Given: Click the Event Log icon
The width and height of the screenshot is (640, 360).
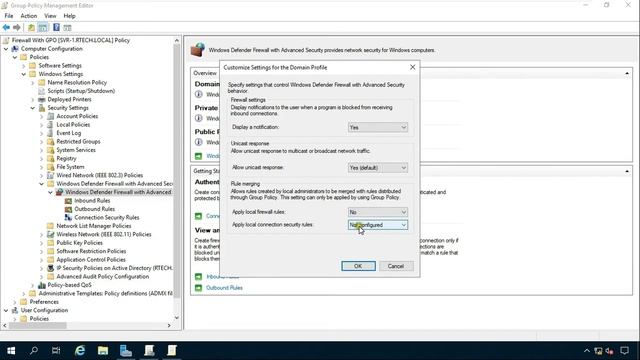Looking at the screenshot, I should (51, 133).
